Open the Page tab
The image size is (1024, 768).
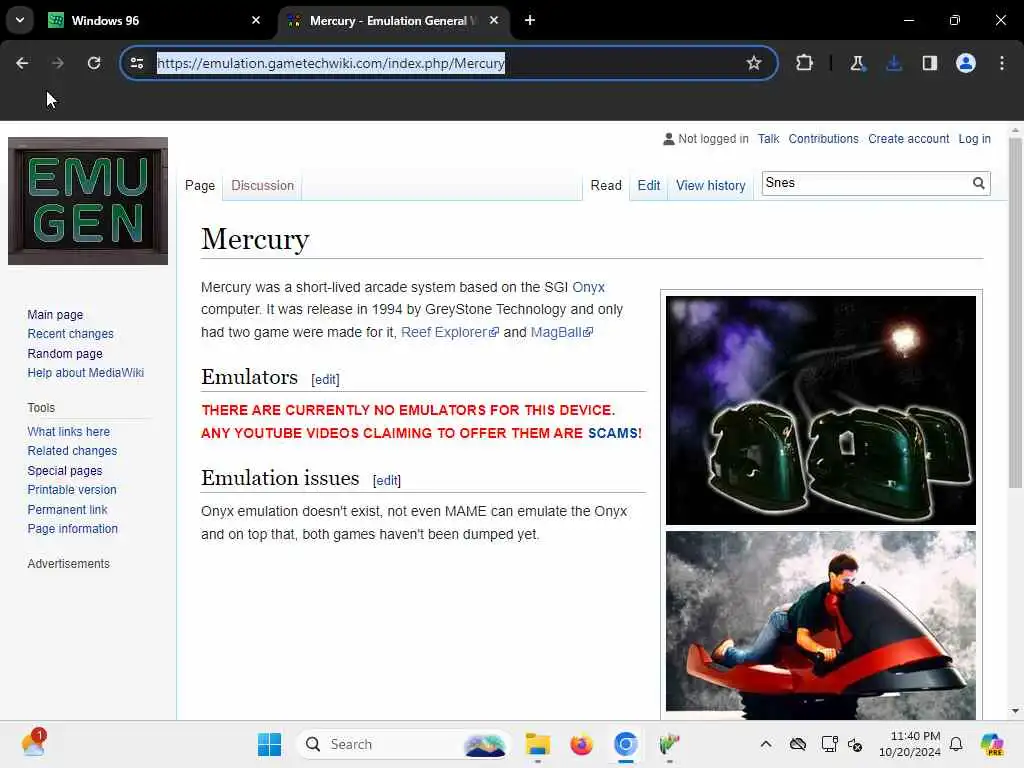tap(200, 185)
